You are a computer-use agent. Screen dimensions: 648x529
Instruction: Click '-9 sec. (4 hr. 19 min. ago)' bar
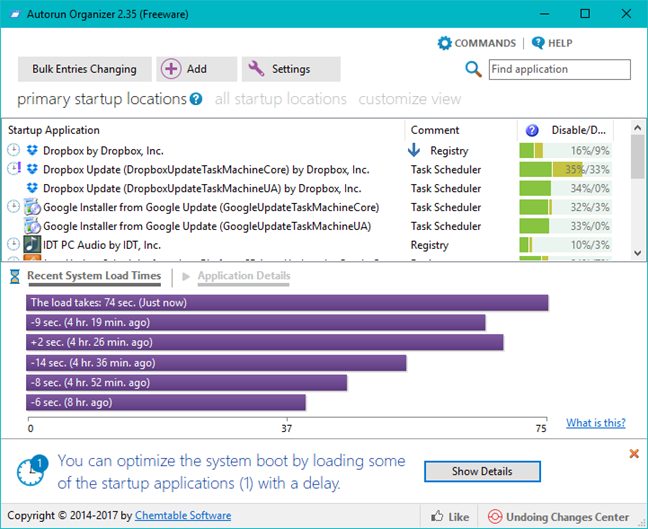point(256,322)
